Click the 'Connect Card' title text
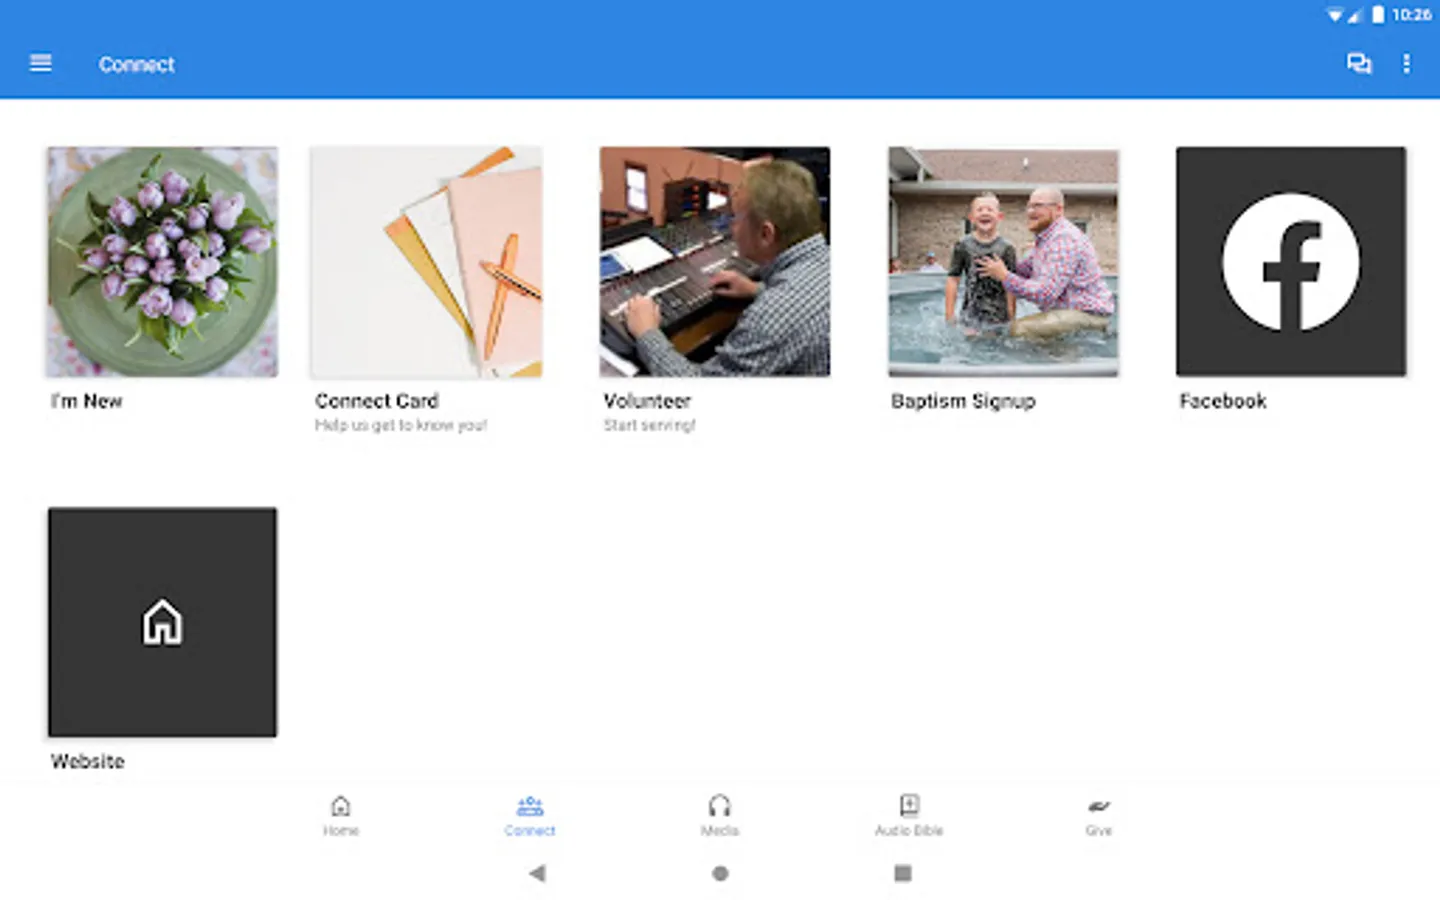This screenshot has height=900, width=1440. point(377,401)
